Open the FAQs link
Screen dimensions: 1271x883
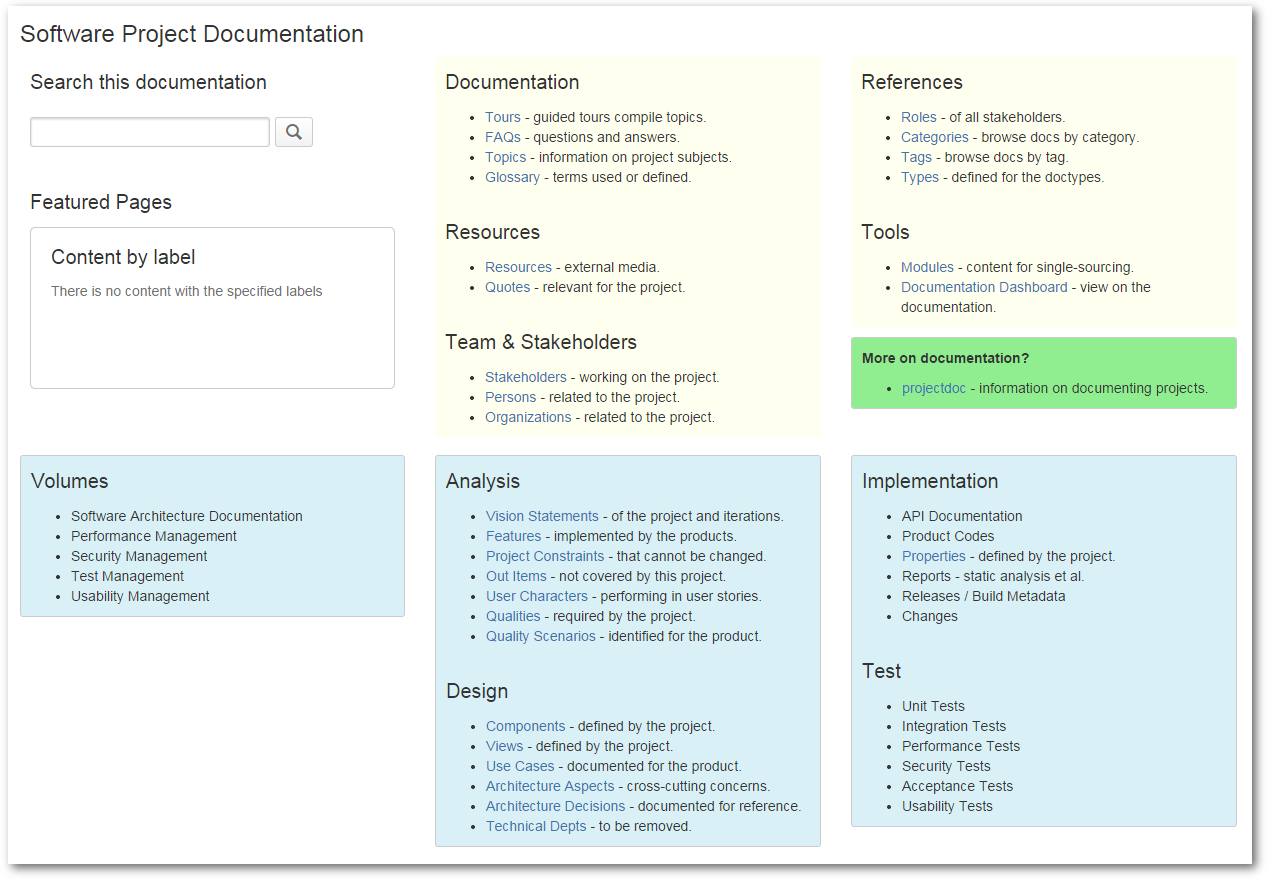[x=503, y=137]
